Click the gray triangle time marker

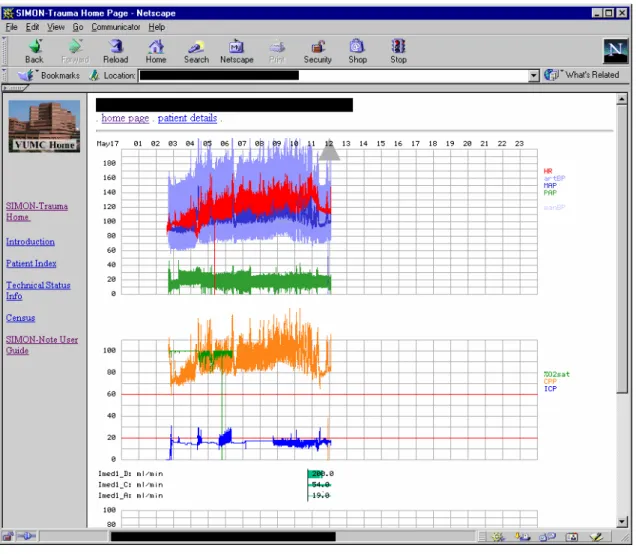click(329, 151)
